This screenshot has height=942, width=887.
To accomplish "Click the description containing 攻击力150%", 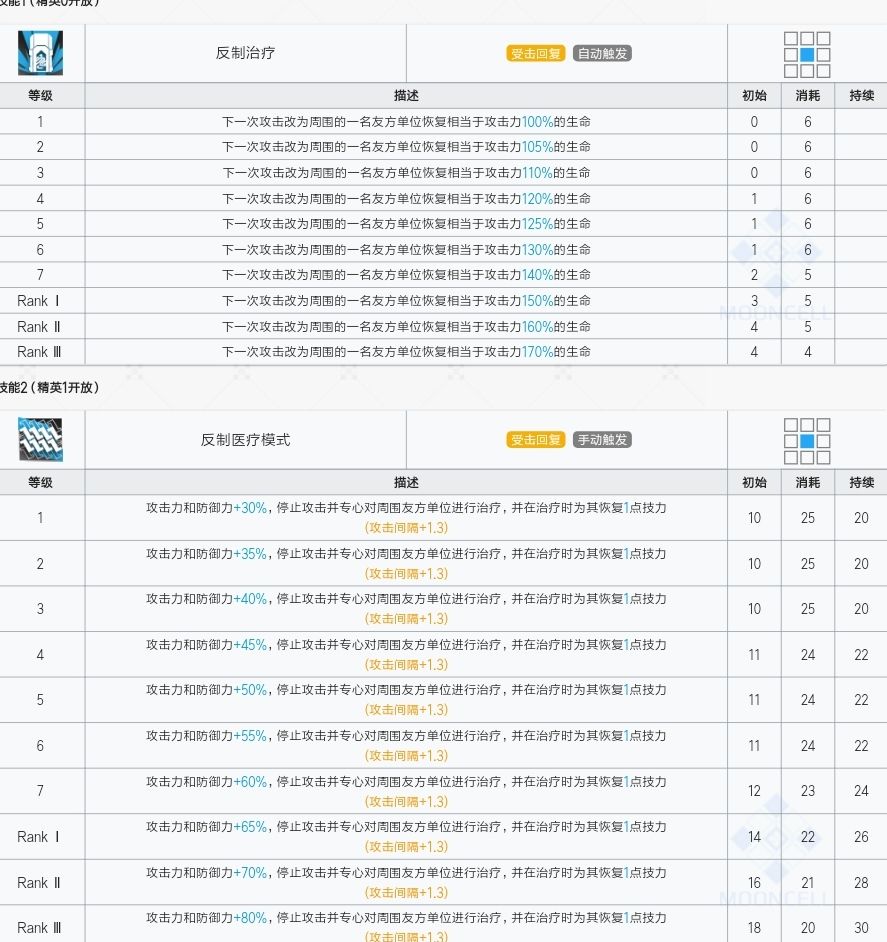I will pos(406,301).
